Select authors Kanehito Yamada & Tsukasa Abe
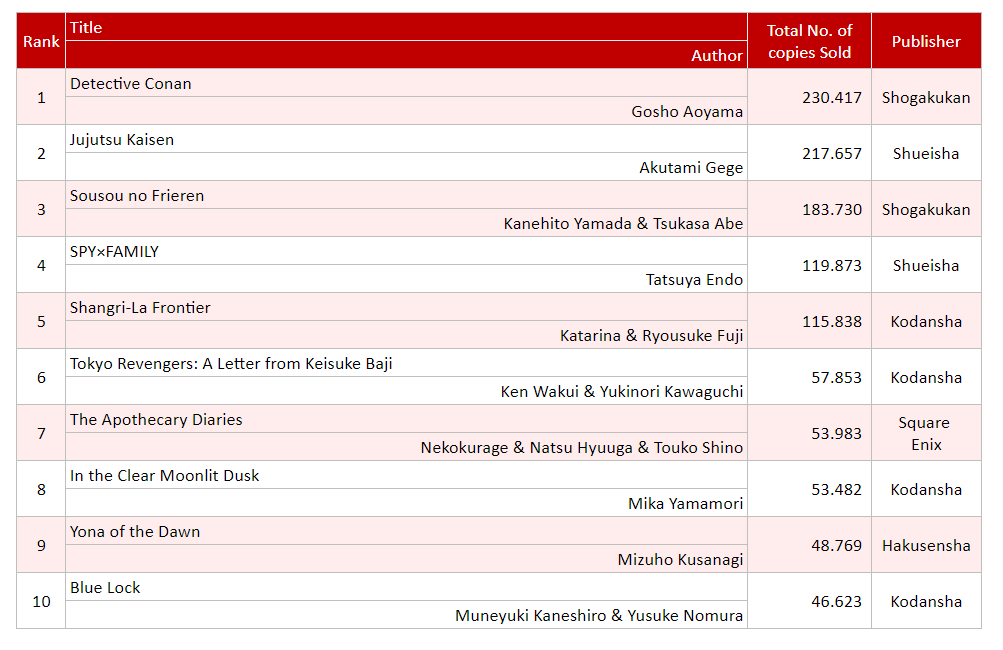Viewport: 1003px width, 650px height. pyautogui.click(x=623, y=223)
